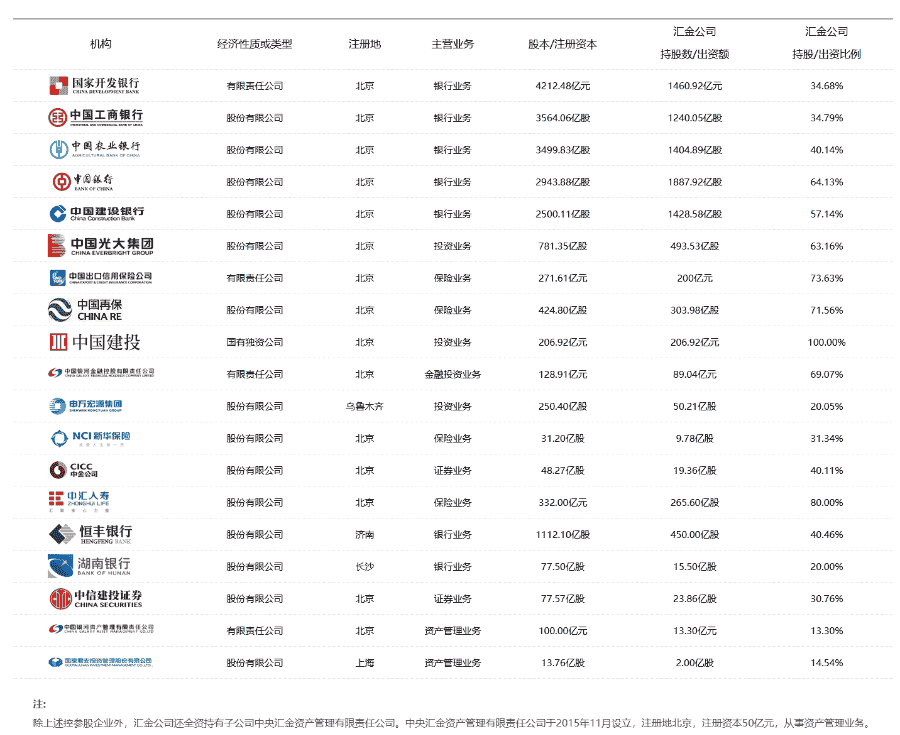The image size is (900, 735).
Task: Click the 乌鲁木齐 registration location cell
Action: (x=364, y=406)
